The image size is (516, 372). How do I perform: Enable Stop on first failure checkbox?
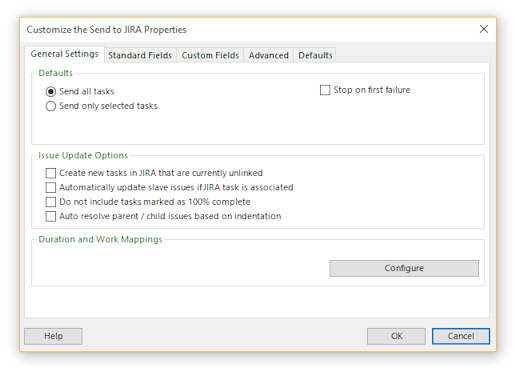pos(325,90)
